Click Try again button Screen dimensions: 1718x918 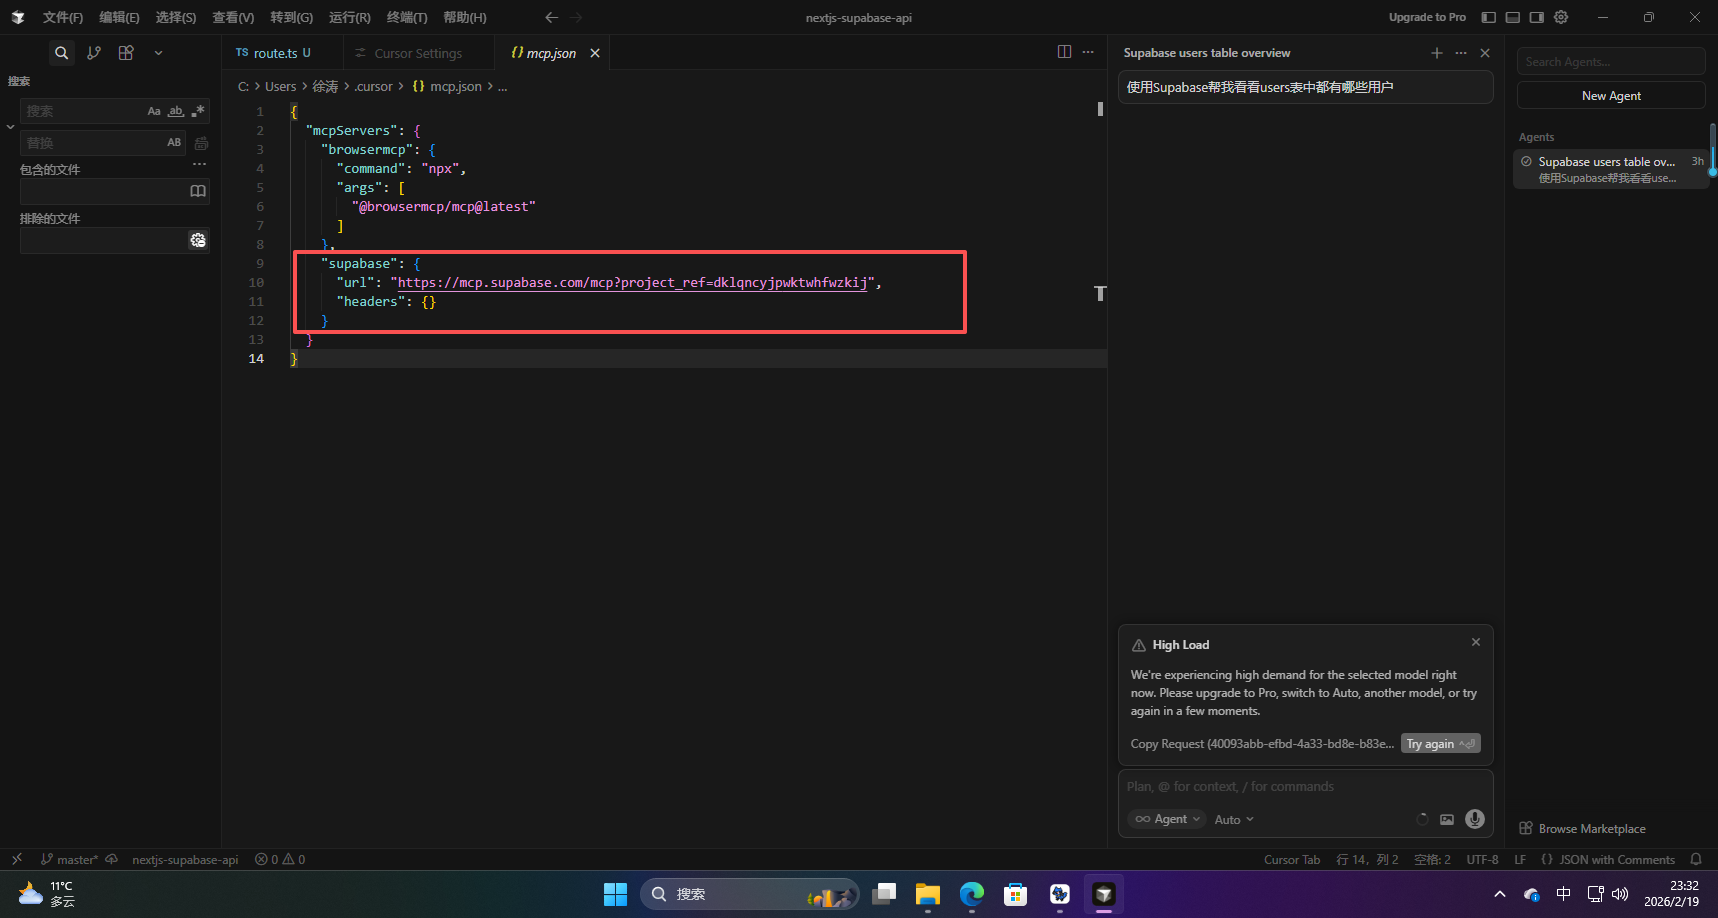coord(1440,743)
